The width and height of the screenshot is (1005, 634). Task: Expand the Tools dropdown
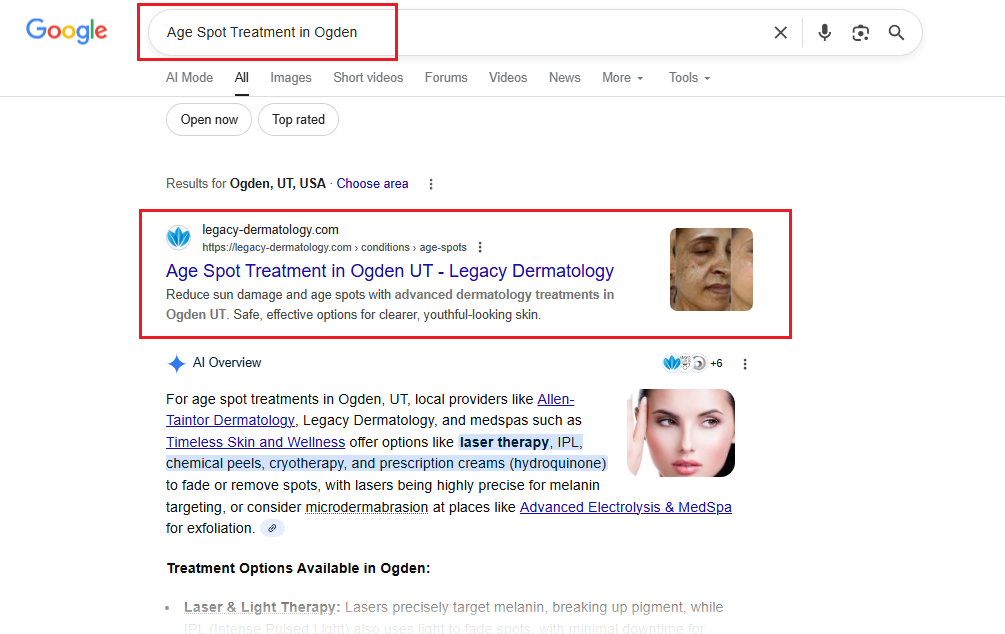(x=689, y=78)
